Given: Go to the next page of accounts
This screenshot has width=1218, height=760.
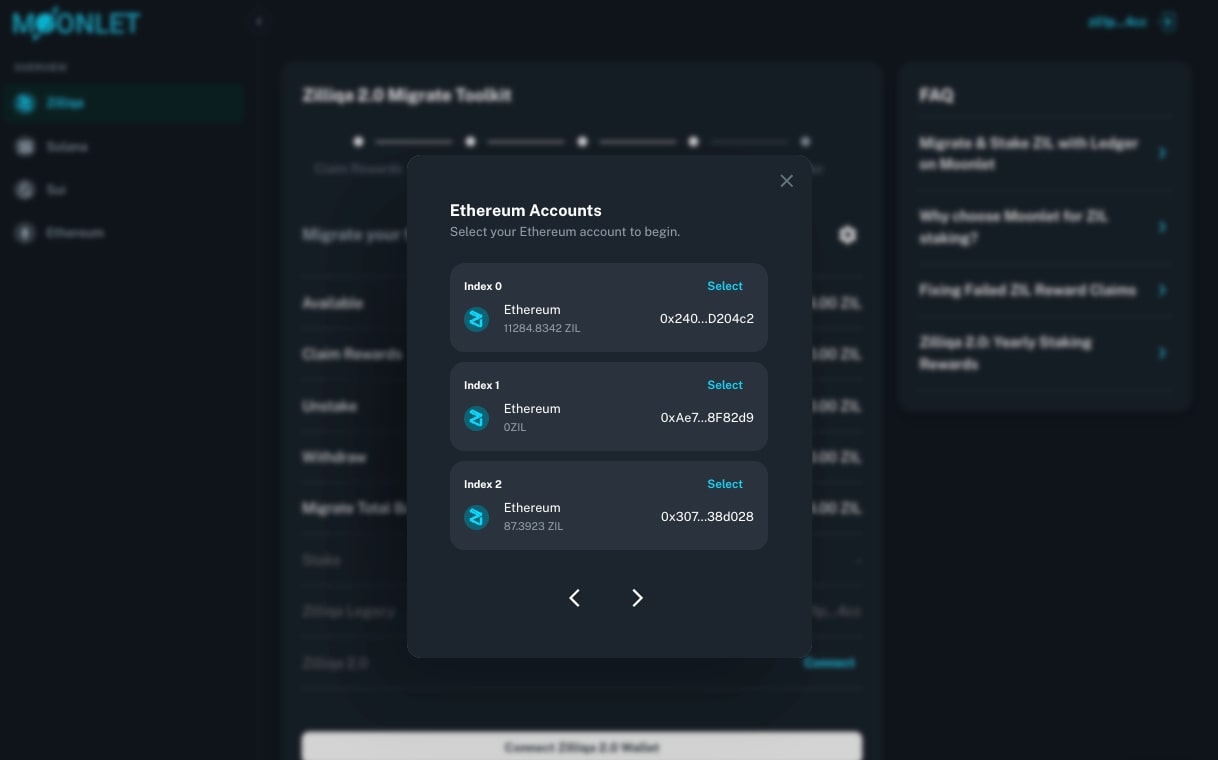Looking at the screenshot, I should [x=637, y=598].
